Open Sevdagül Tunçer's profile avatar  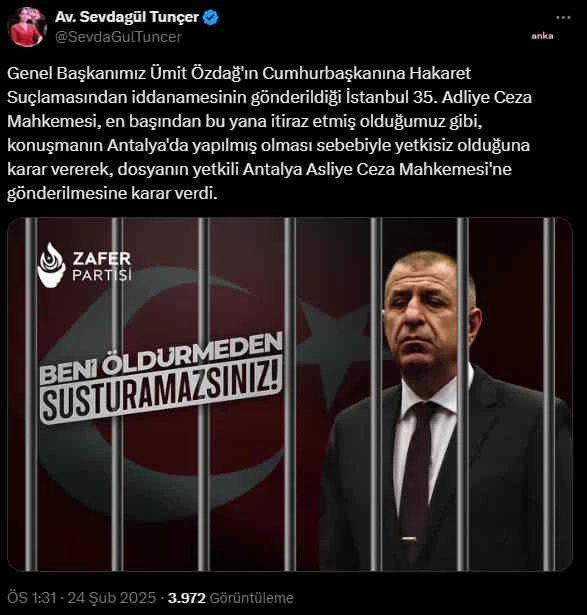27,27
